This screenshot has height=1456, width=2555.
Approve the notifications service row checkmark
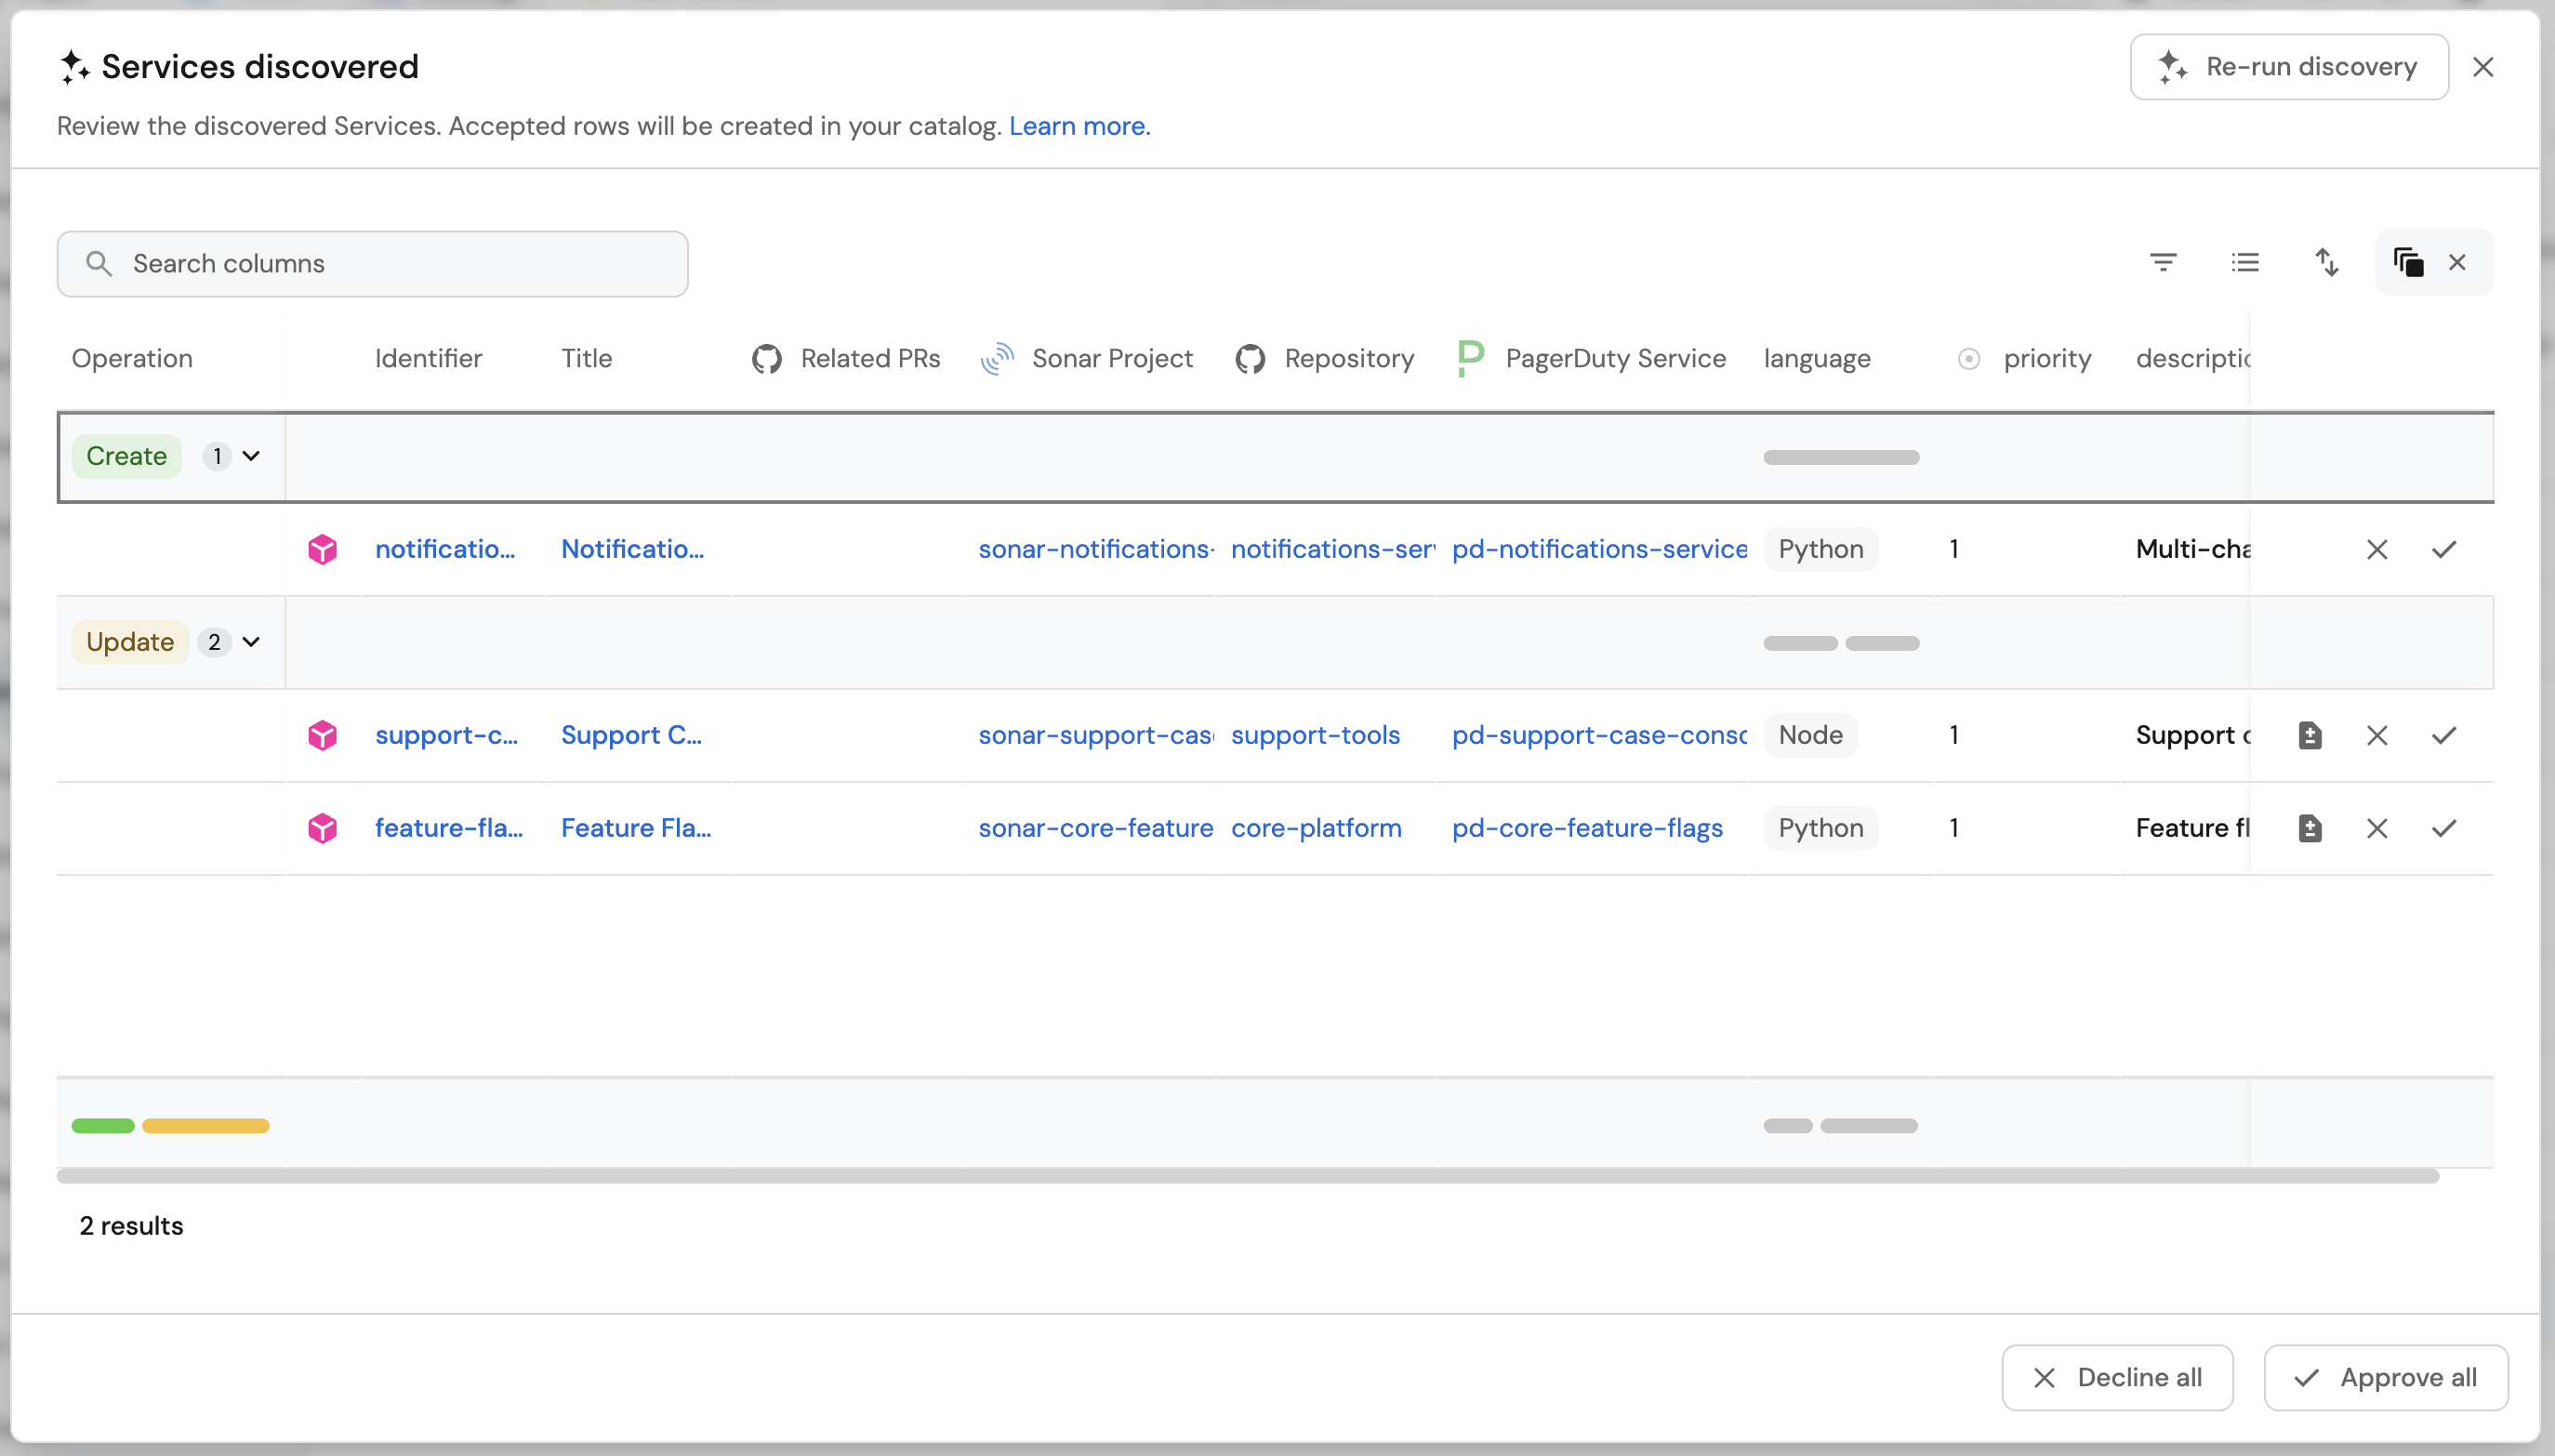(x=2444, y=550)
